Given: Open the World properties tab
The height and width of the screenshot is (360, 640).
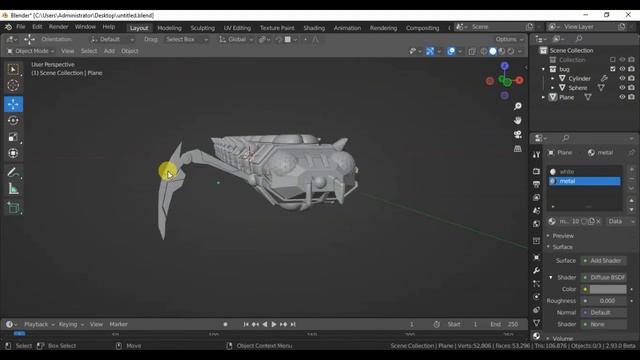Looking at the screenshot, I should click(536, 224).
